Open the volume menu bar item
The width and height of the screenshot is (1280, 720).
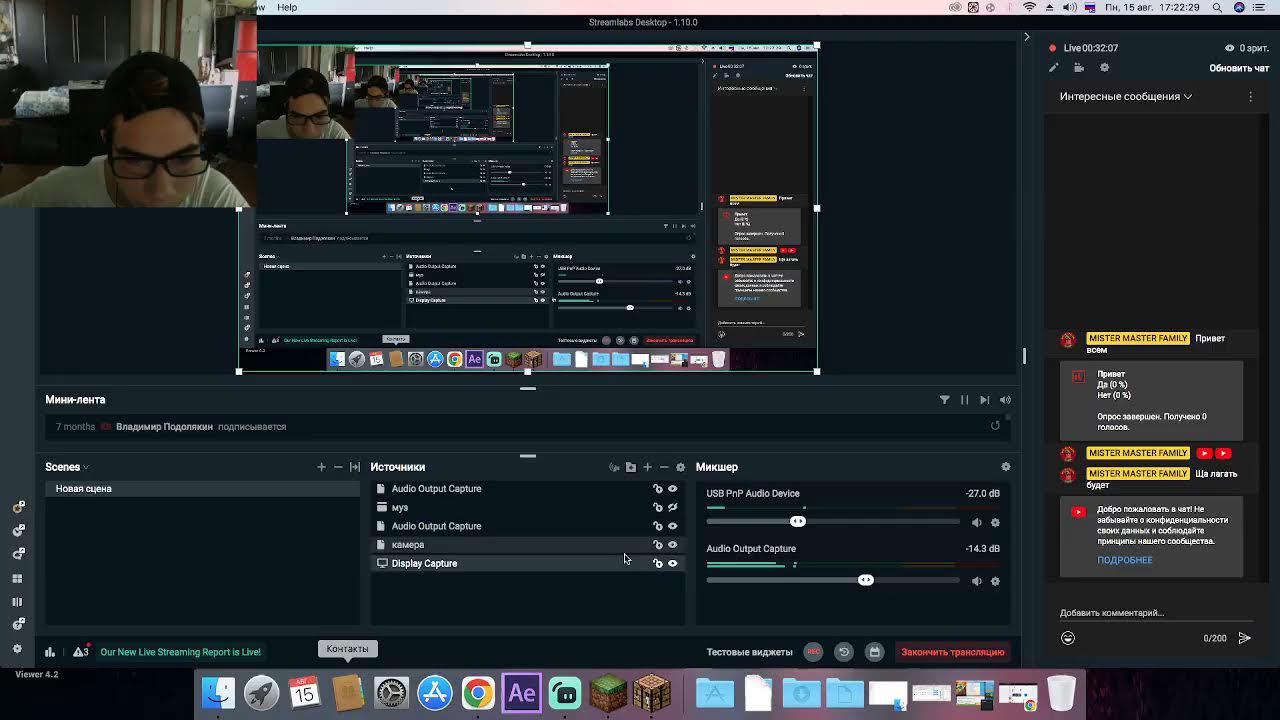[1070, 7]
